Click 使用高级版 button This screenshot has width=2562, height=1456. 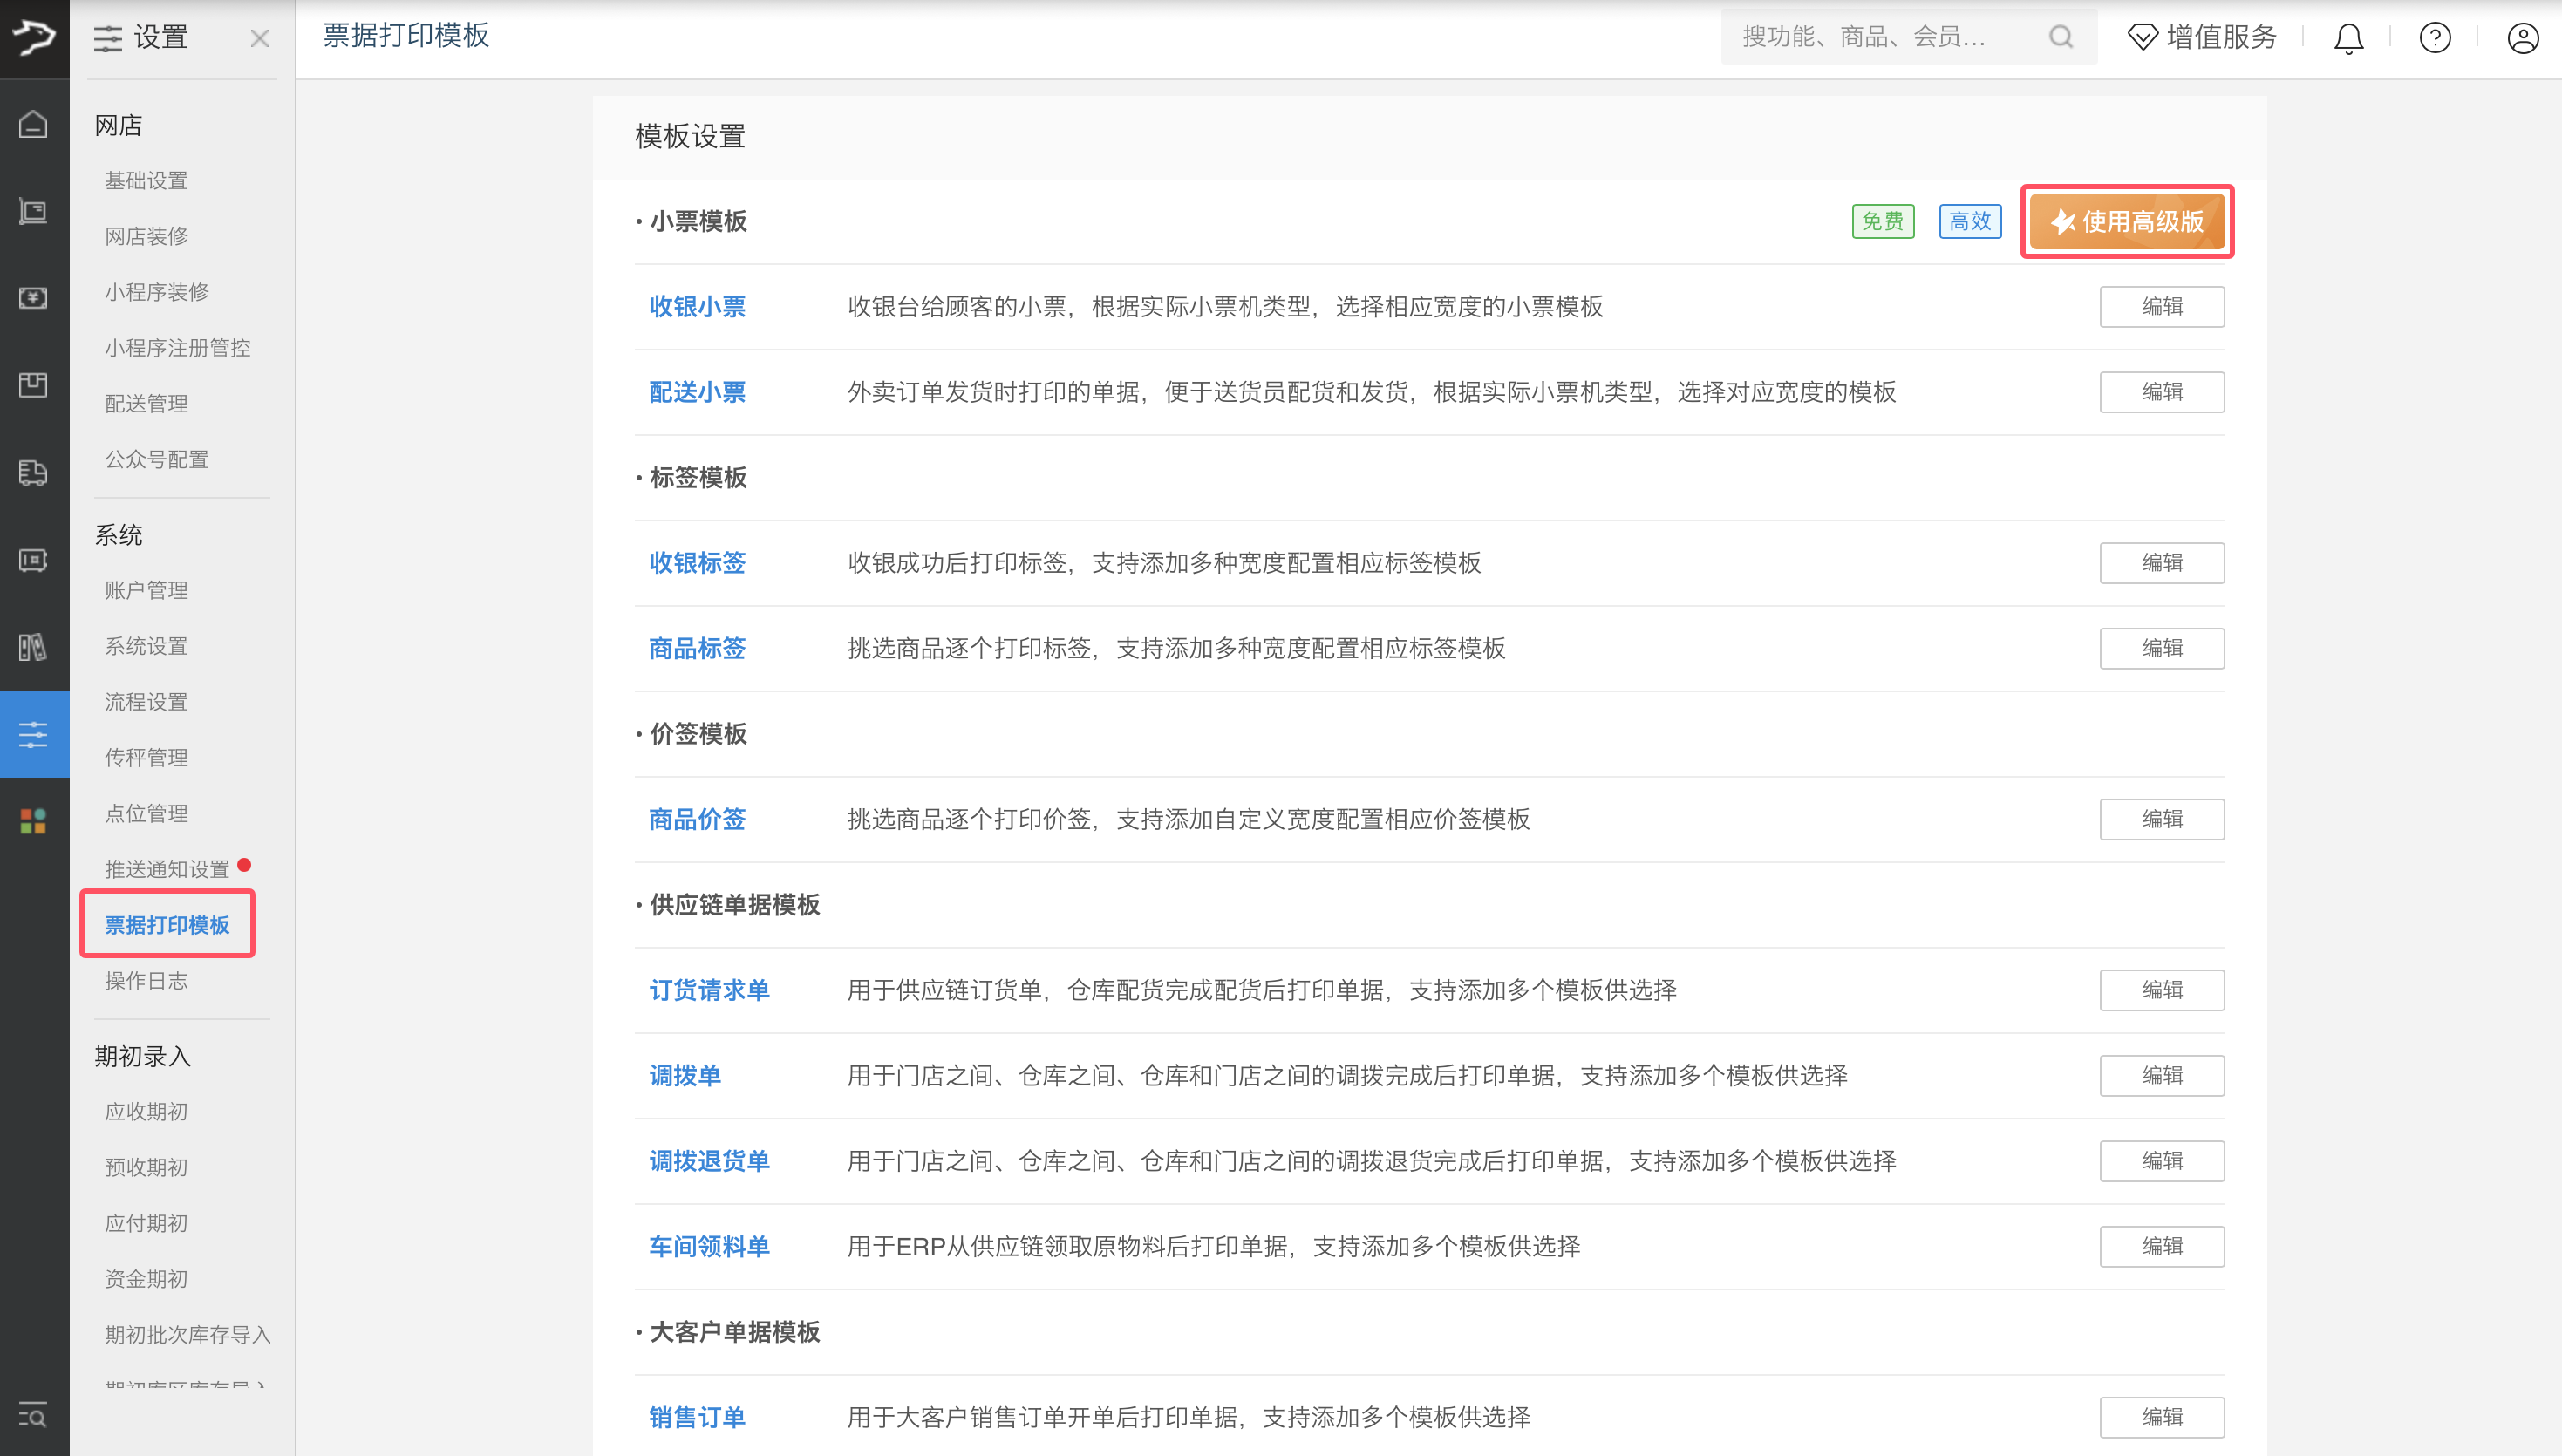click(x=2127, y=221)
